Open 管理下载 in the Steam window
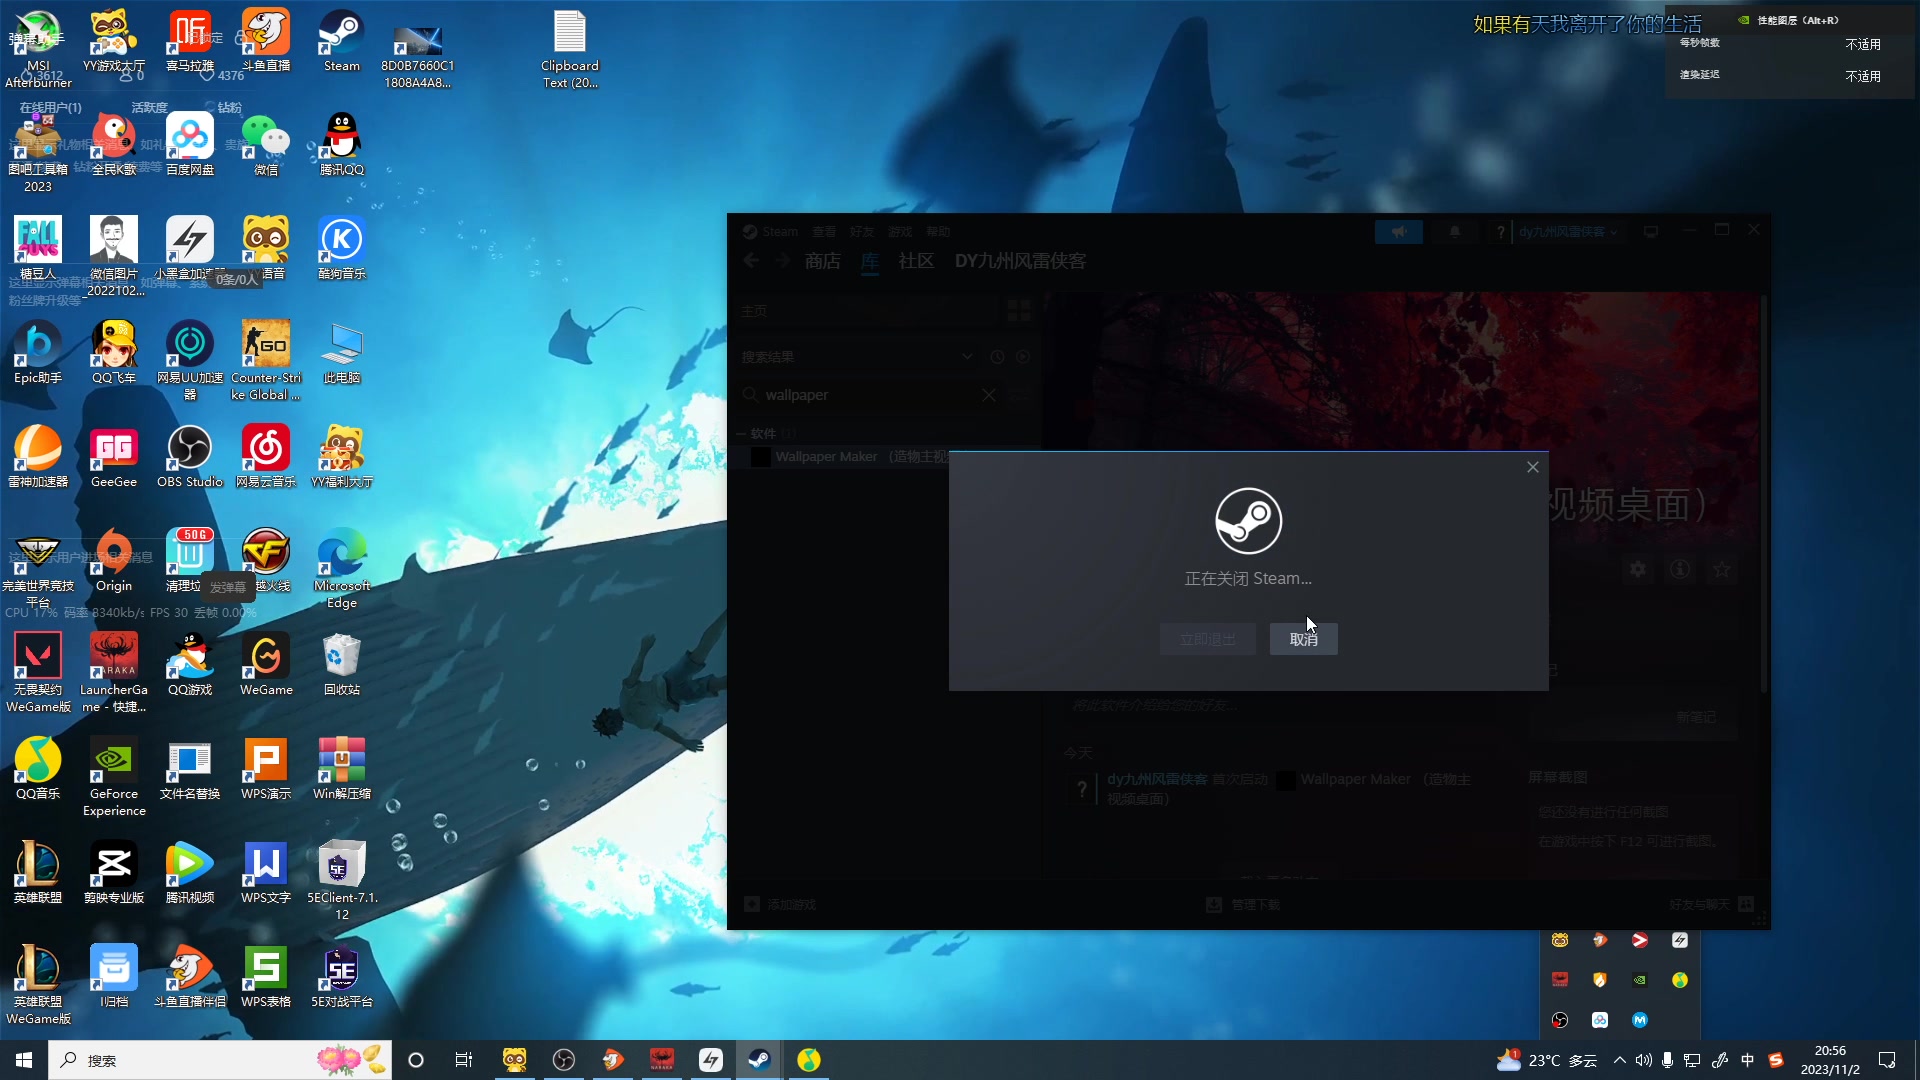This screenshot has width=1920, height=1080. coord(1243,905)
